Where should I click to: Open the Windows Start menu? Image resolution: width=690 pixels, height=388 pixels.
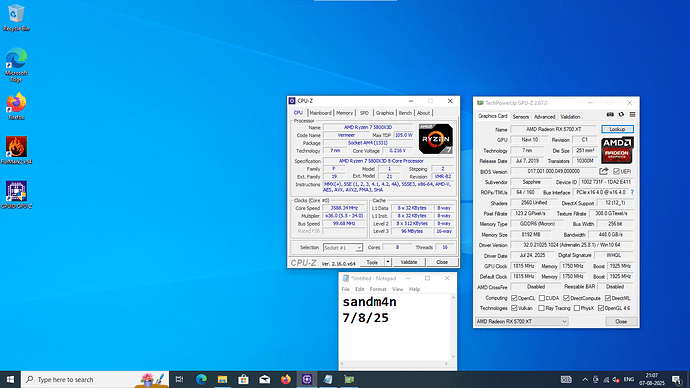(10, 379)
